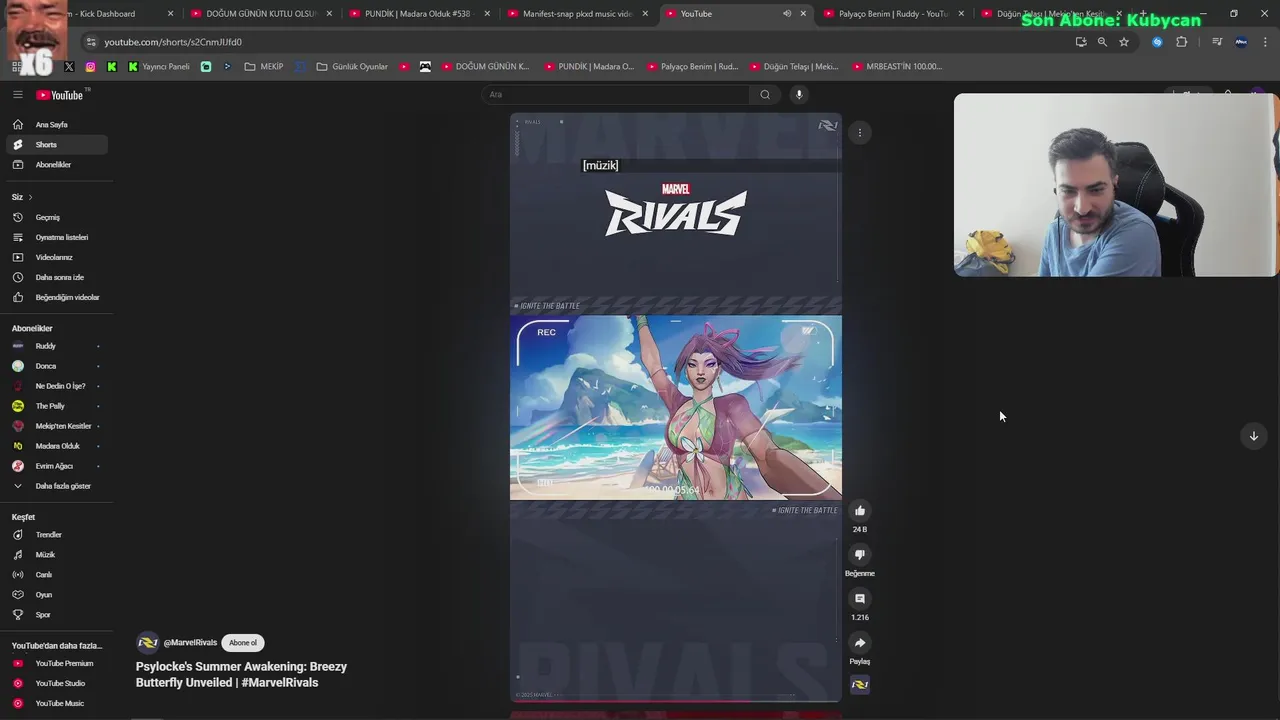Open the Günlük Oyunlar bookmarks folder
The width and height of the screenshot is (1280, 720).
coord(352,67)
